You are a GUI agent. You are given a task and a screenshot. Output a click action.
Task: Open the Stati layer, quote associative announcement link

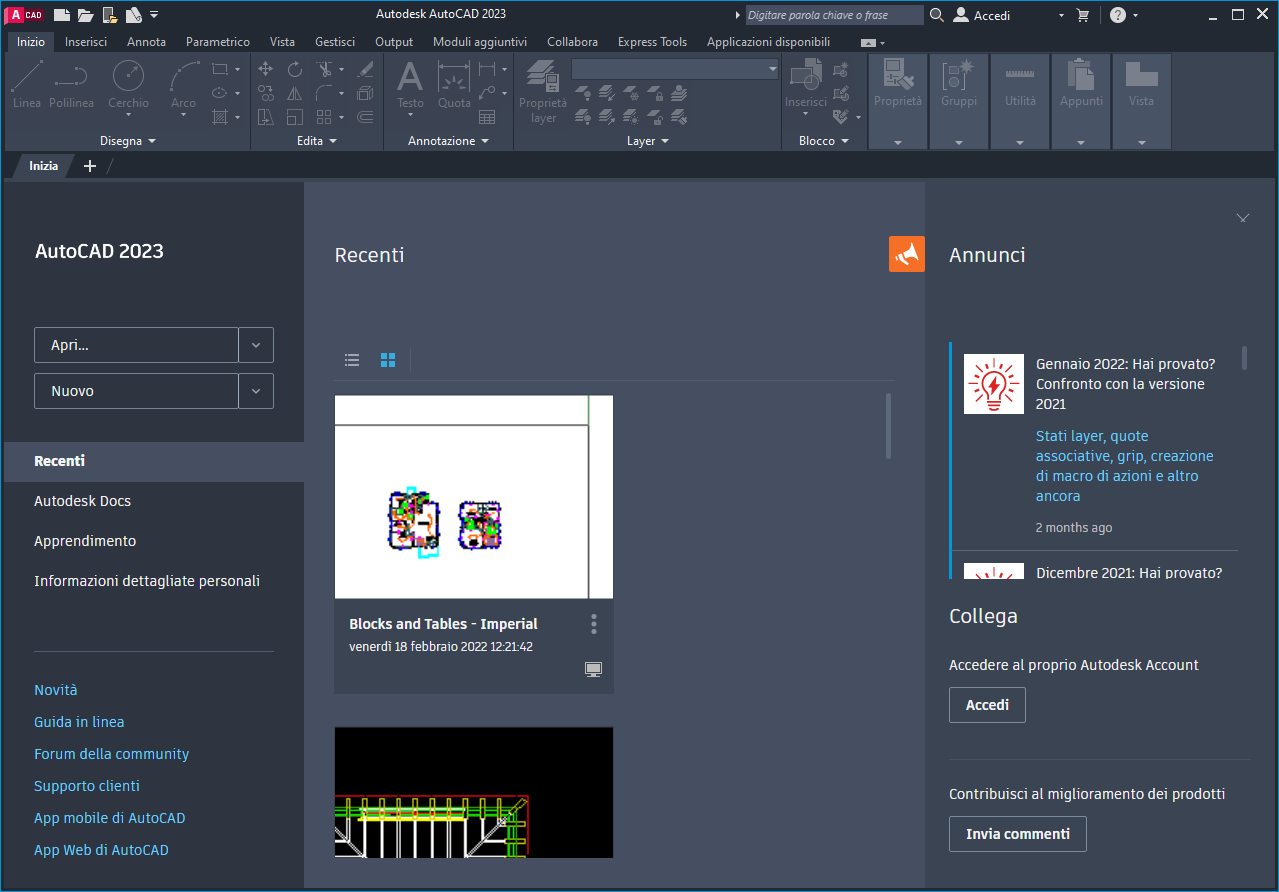[x=1125, y=466]
